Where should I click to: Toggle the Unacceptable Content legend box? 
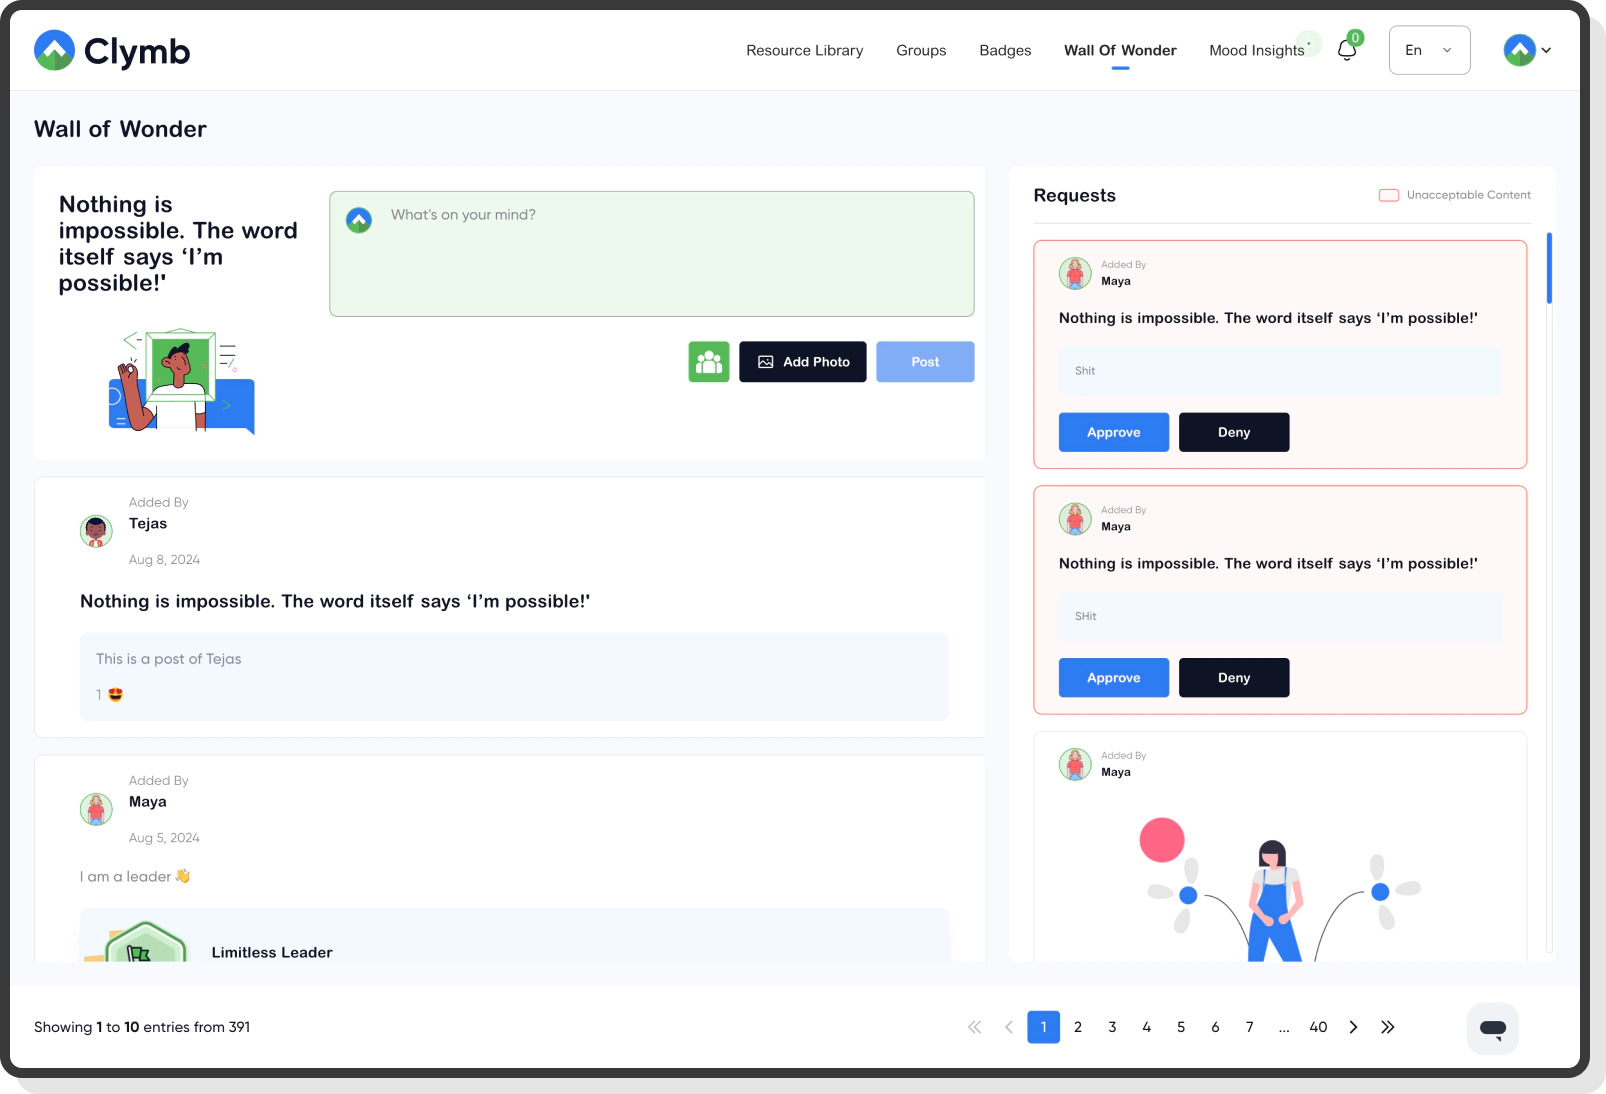tap(1388, 195)
